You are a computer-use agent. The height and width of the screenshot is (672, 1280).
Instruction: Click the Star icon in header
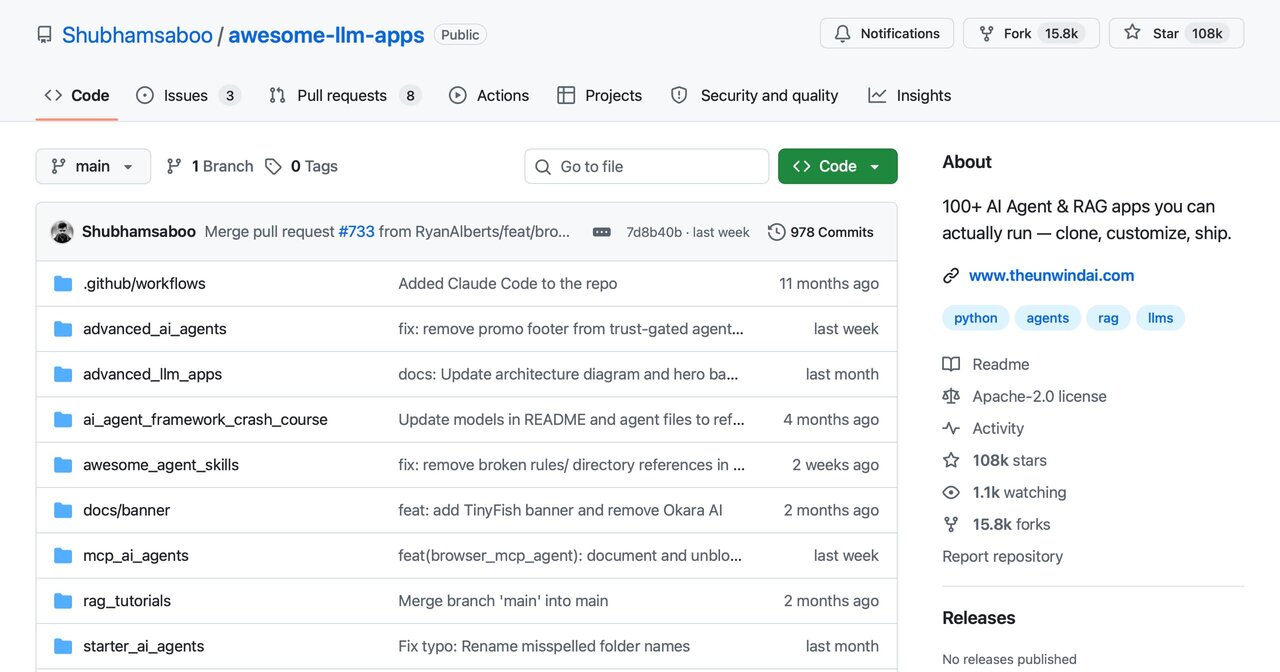[x=1132, y=33]
